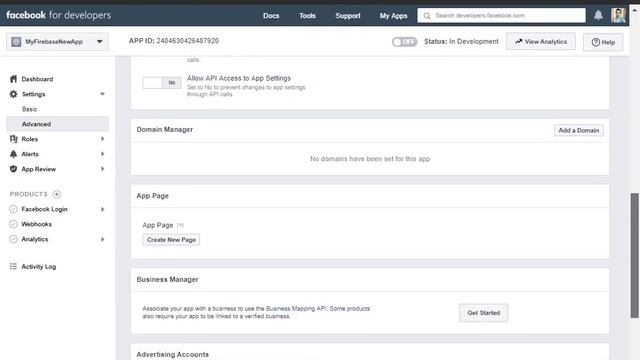Click the facebook for developers logo

coord(58,15)
